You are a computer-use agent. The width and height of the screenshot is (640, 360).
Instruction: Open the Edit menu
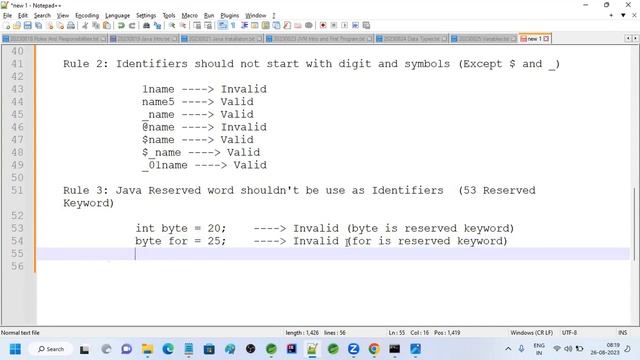23,16
